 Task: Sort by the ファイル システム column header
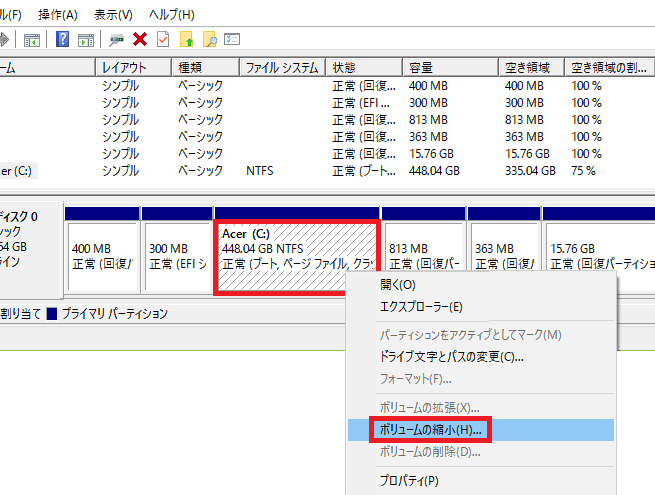(282, 68)
